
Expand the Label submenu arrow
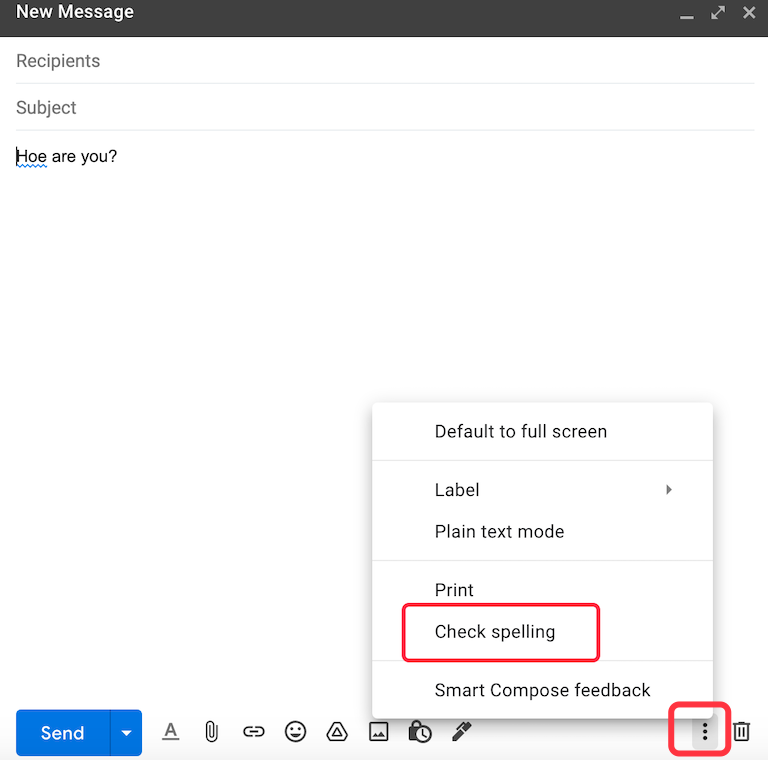pos(669,490)
